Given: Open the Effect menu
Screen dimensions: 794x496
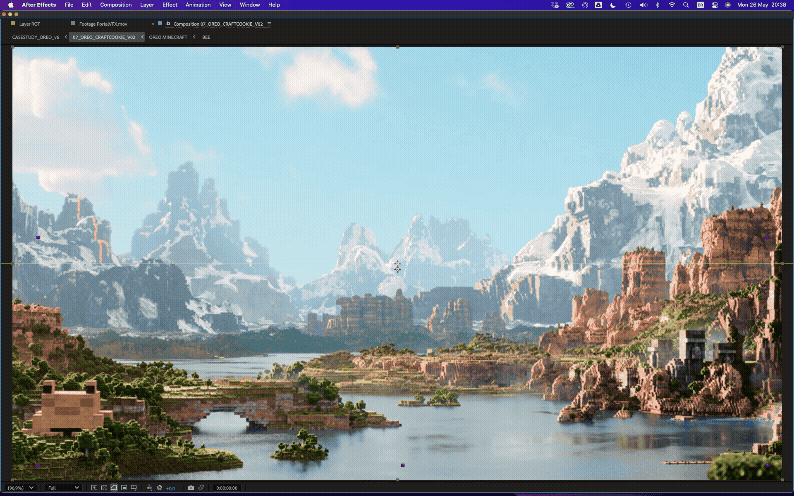Looking at the screenshot, I should (x=170, y=5).
